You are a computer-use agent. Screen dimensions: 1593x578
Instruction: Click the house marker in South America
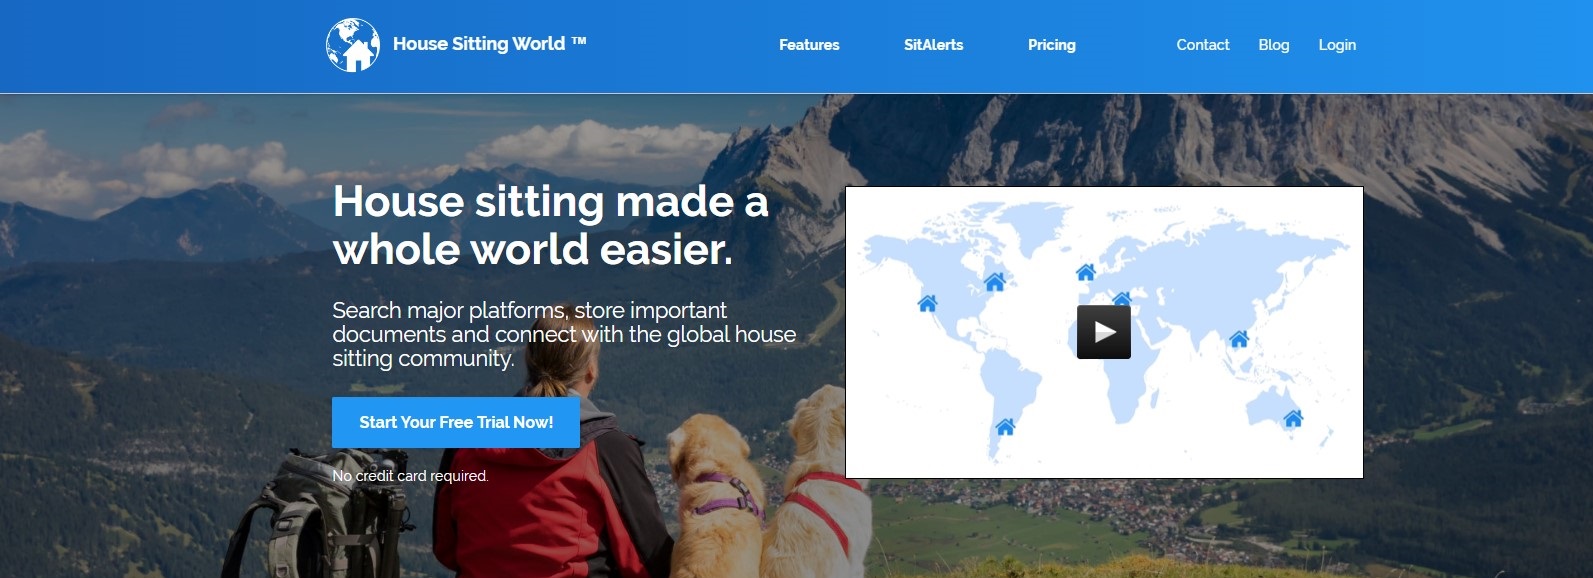coord(1005,427)
